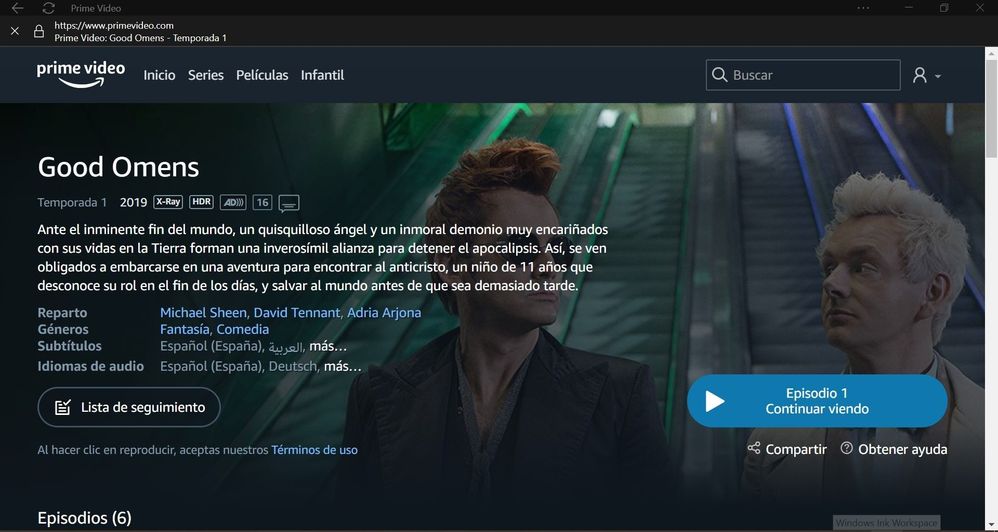The image size is (998, 532).
Task: Click the Temporada 1 label
Action: click(x=73, y=202)
